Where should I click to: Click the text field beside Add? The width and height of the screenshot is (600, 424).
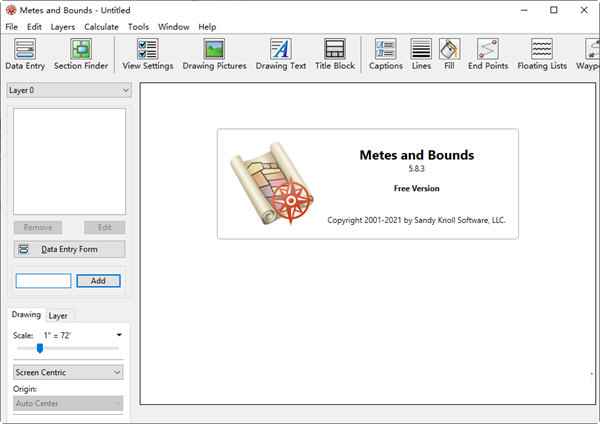tap(43, 281)
